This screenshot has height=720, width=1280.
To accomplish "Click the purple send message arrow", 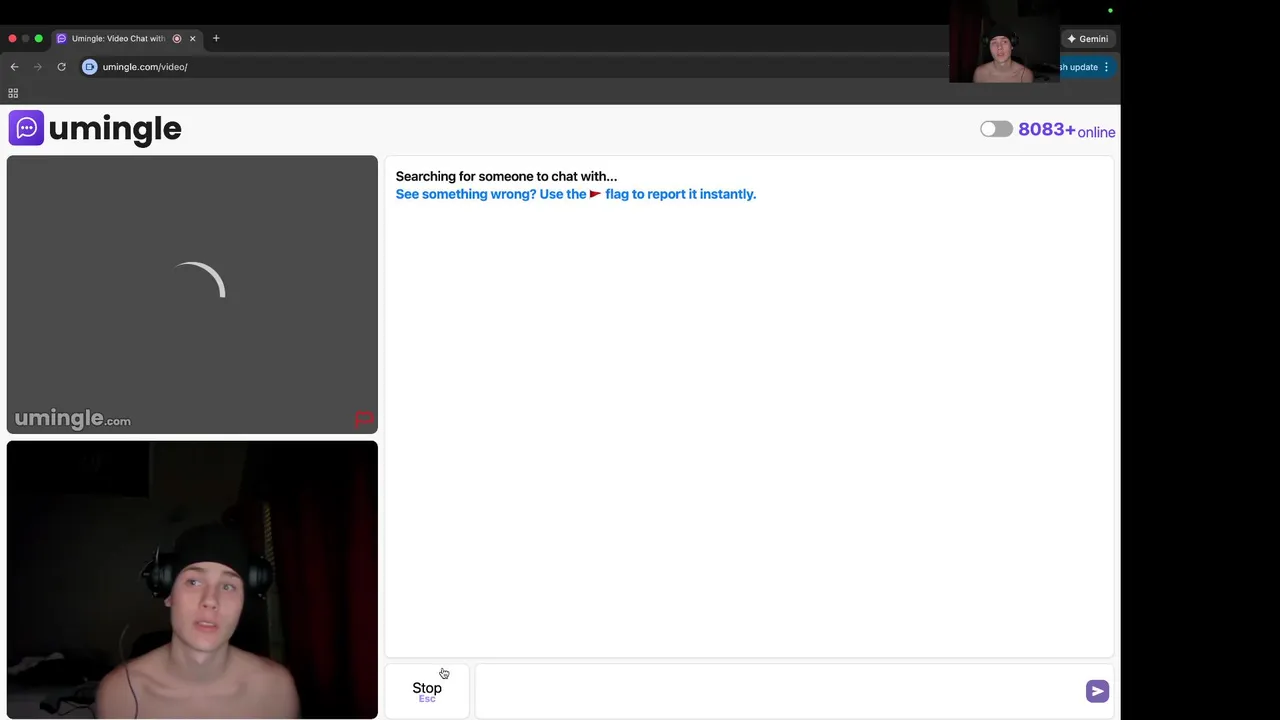I will coord(1097,691).
